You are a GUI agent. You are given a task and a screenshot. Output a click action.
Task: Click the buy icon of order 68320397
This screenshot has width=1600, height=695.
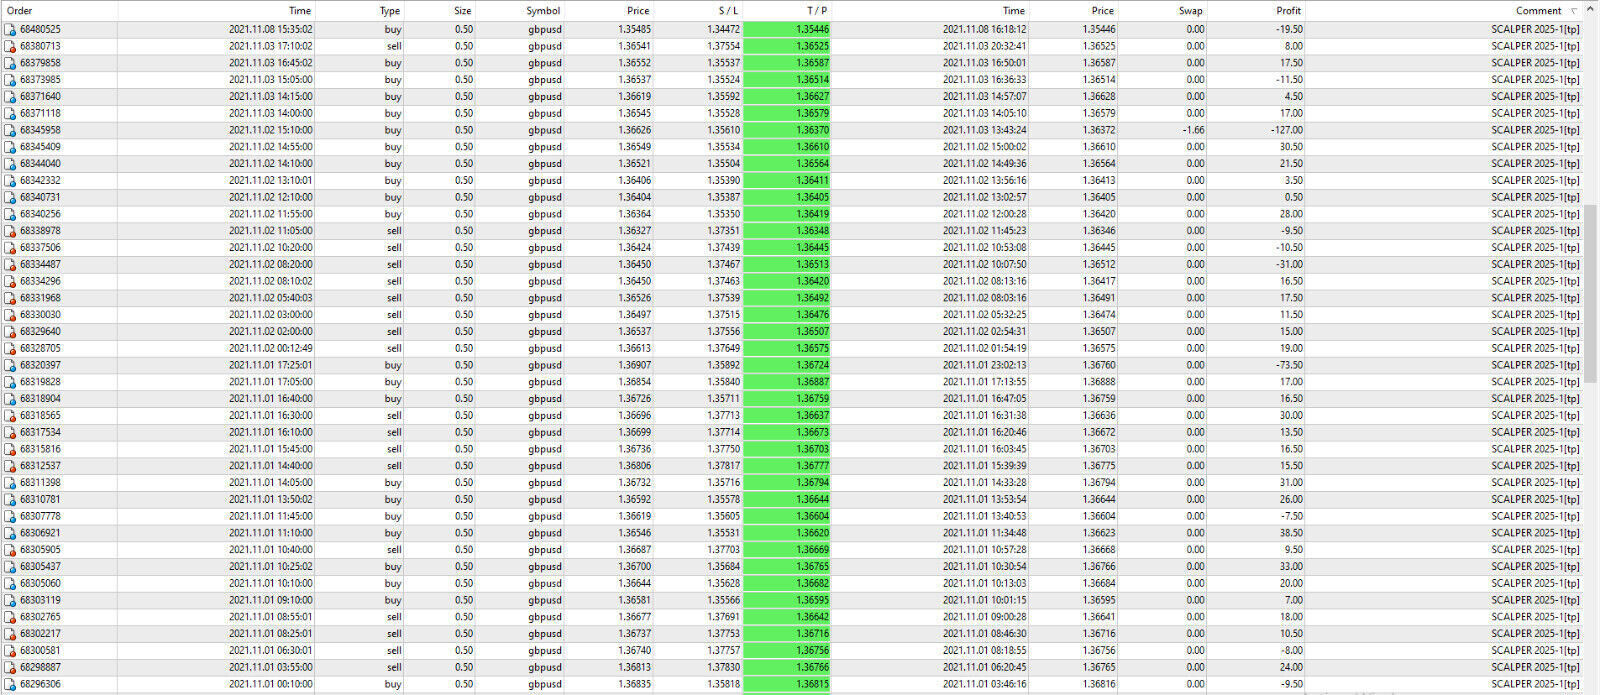click(10, 366)
